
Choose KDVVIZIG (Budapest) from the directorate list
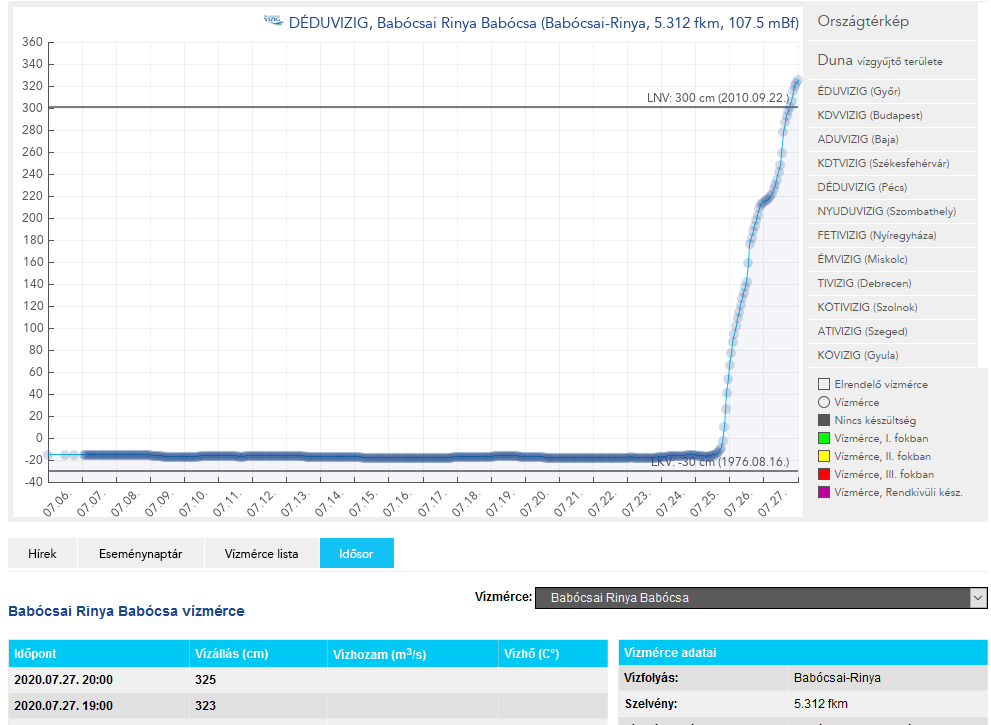[867, 115]
